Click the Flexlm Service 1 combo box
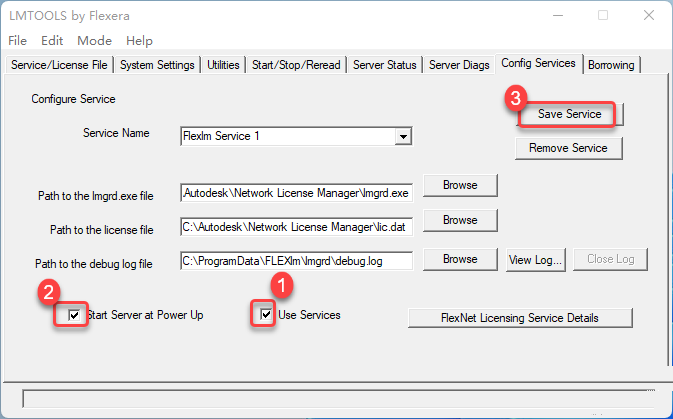 pyautogui.click(x=296, y=137)
